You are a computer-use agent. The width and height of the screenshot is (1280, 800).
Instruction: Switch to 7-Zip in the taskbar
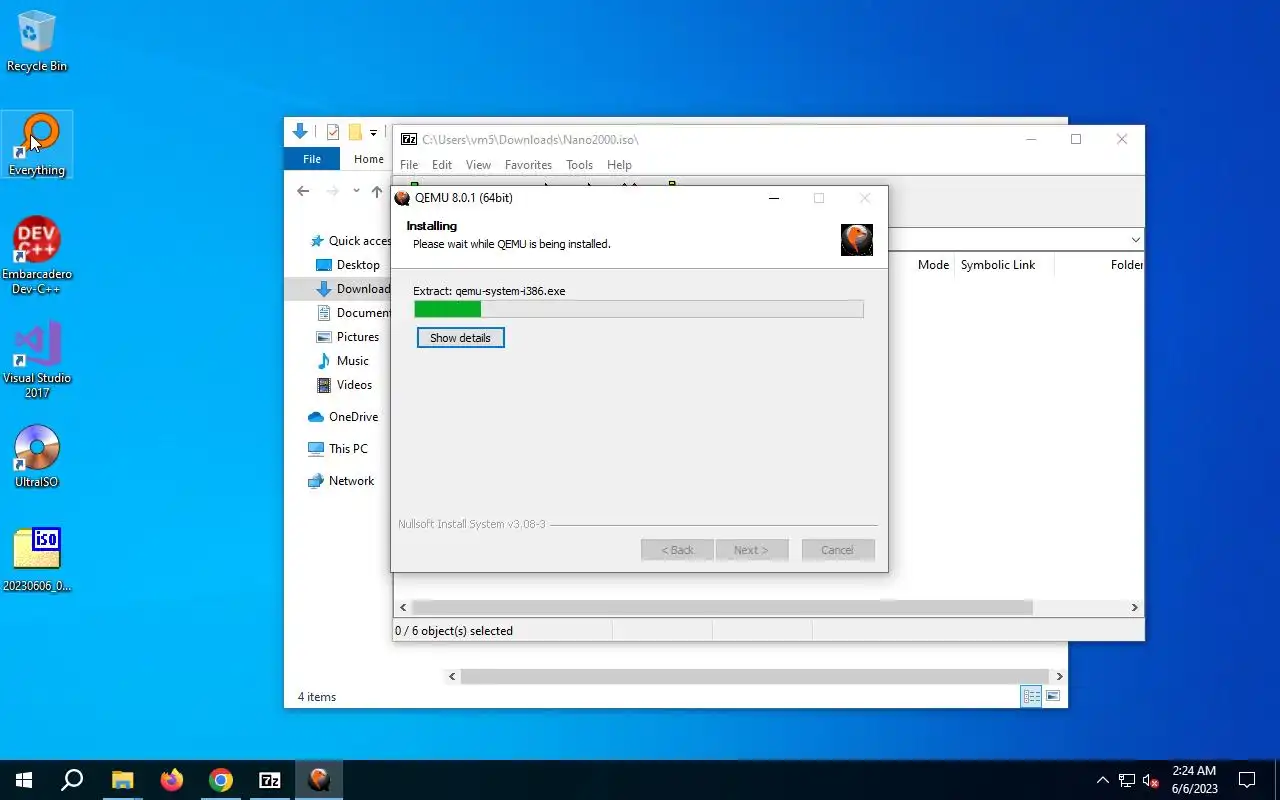pos(270,780)
